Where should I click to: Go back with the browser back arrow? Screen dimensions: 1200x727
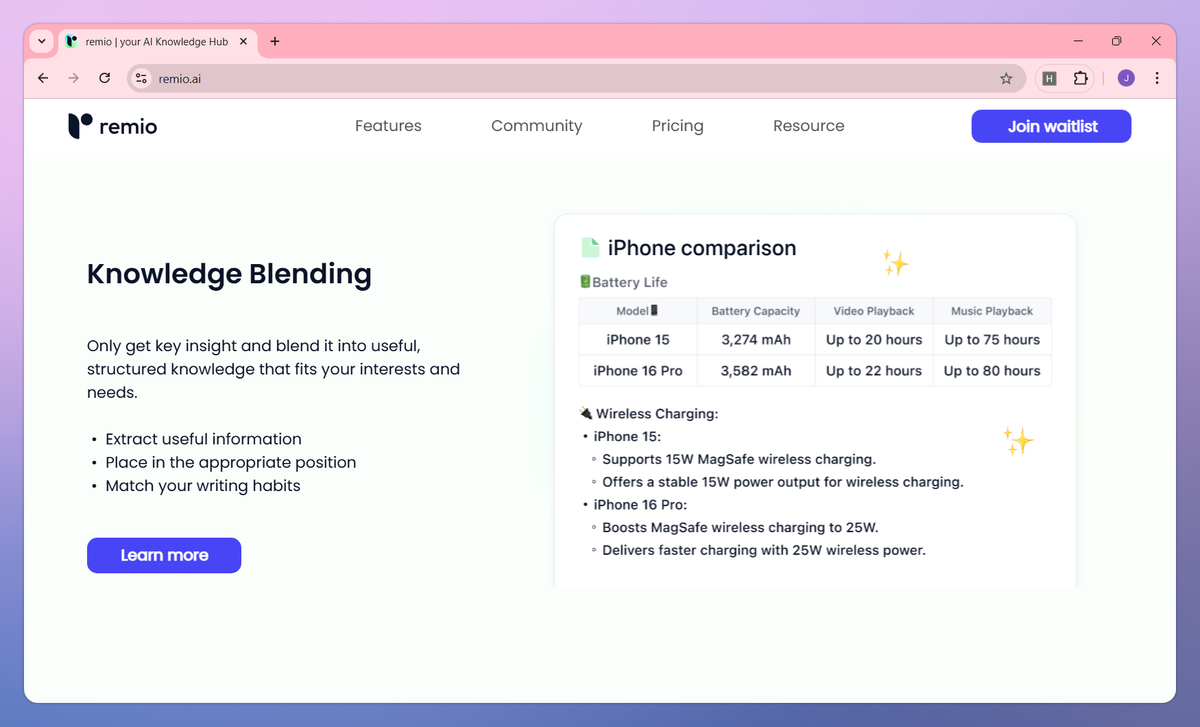pos(42,78)
